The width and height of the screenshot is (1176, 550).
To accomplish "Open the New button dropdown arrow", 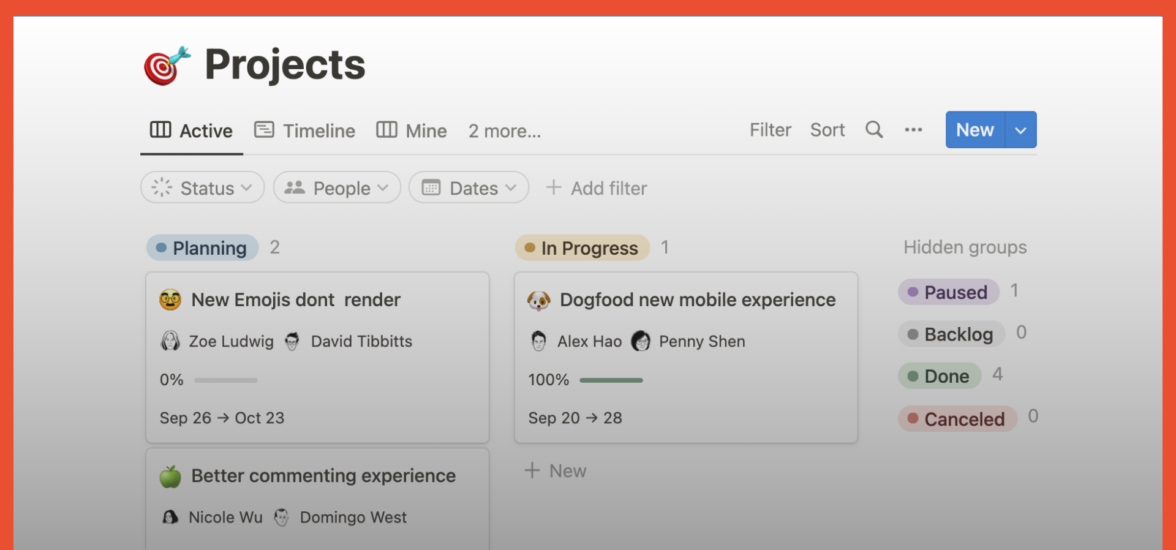I will click(x=1021, y=130).
